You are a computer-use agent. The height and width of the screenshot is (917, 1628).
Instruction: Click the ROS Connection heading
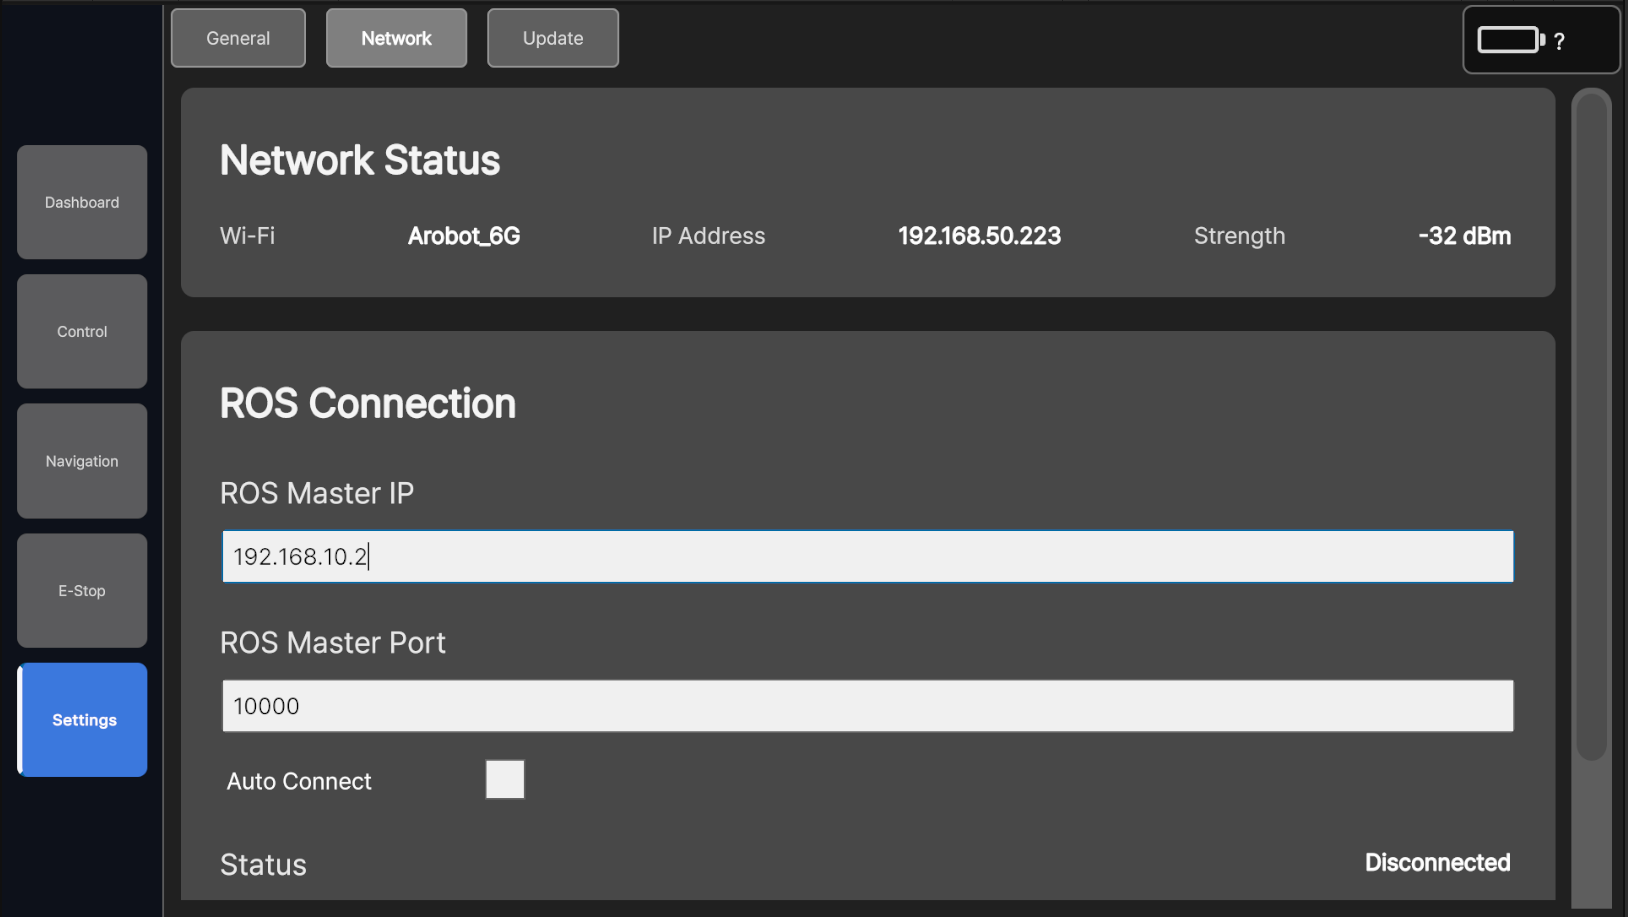368,404
